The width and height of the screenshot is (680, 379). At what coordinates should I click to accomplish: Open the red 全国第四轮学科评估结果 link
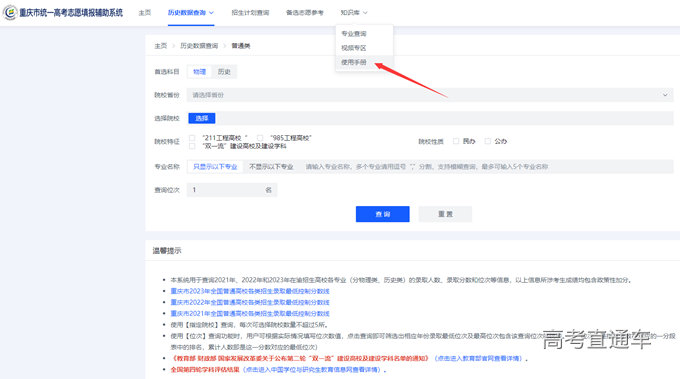[205, 370]
